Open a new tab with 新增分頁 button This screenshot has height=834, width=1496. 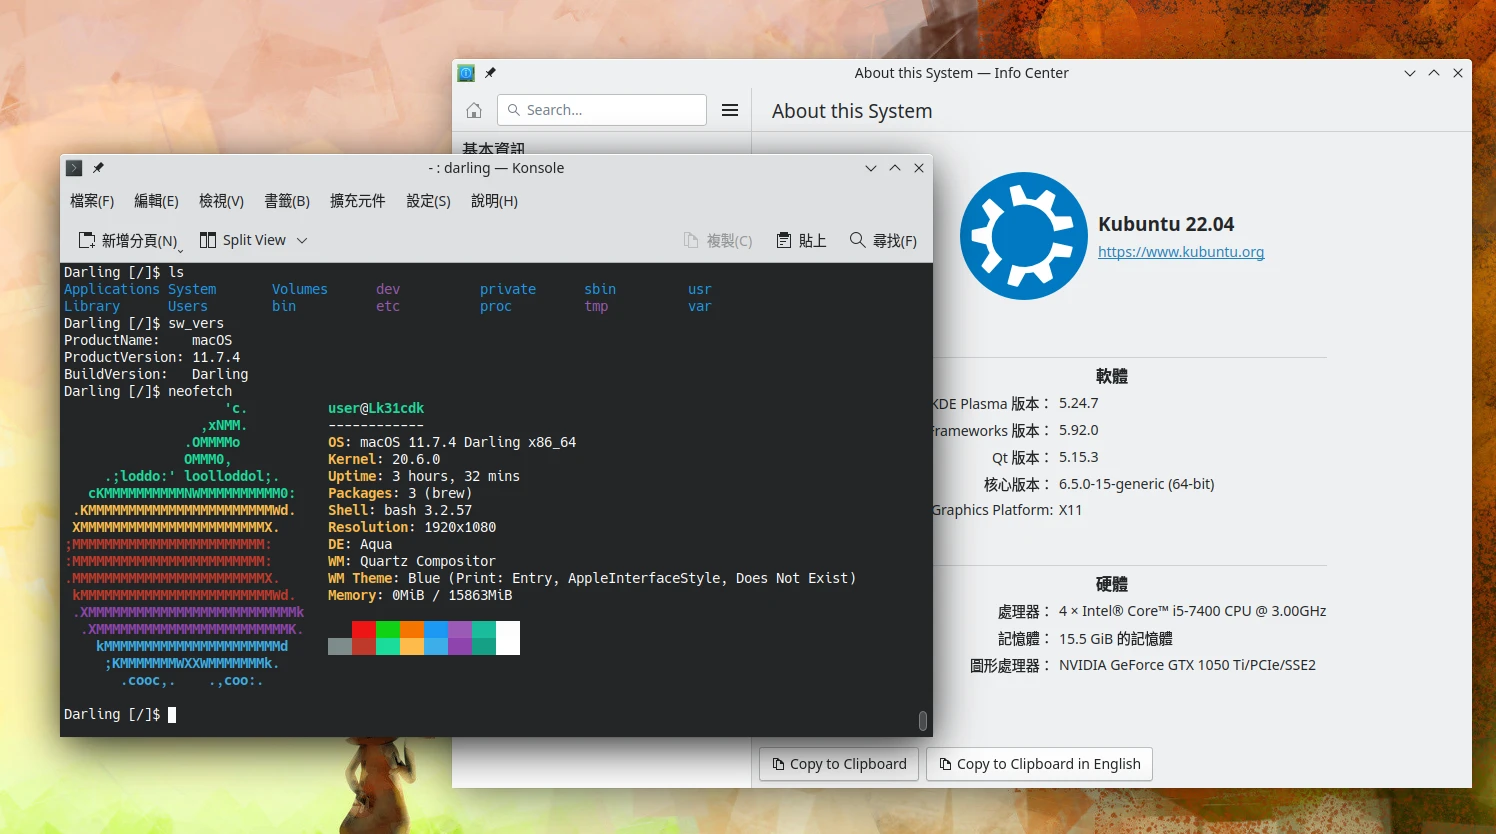(128, 240)
